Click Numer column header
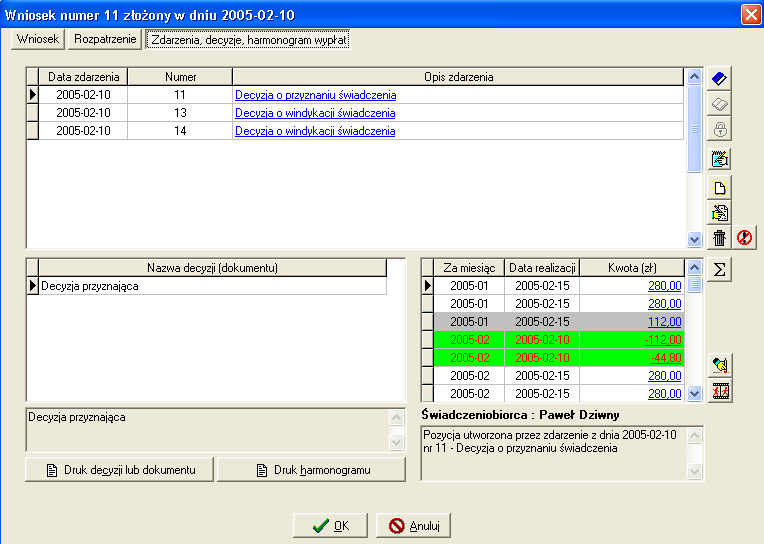This screenshot has width=764, height=544. tap(180, 77)
